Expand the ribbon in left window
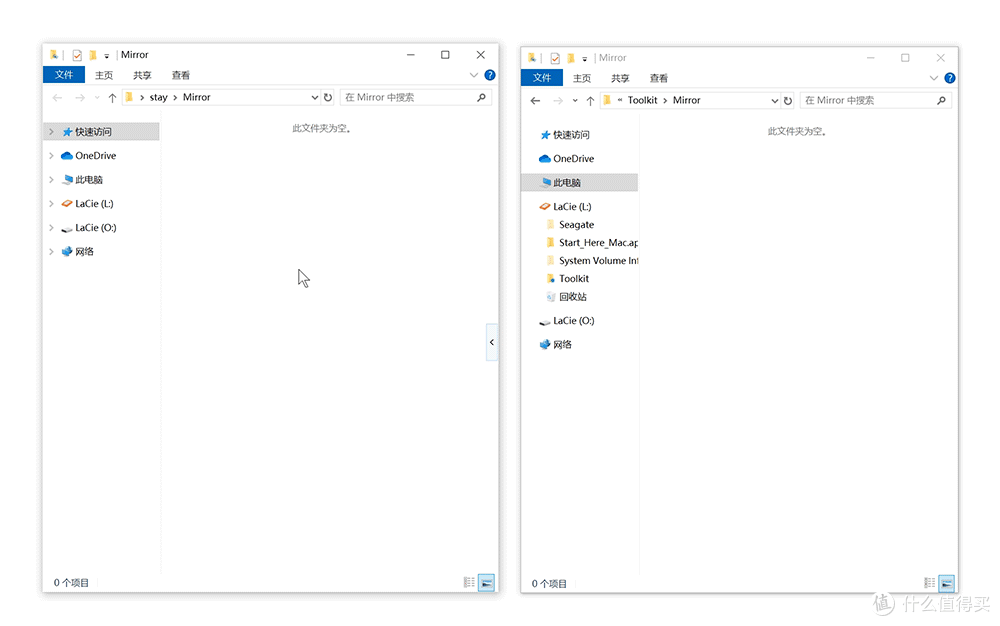The image size is (1000, 626). (x=473, y=75)
